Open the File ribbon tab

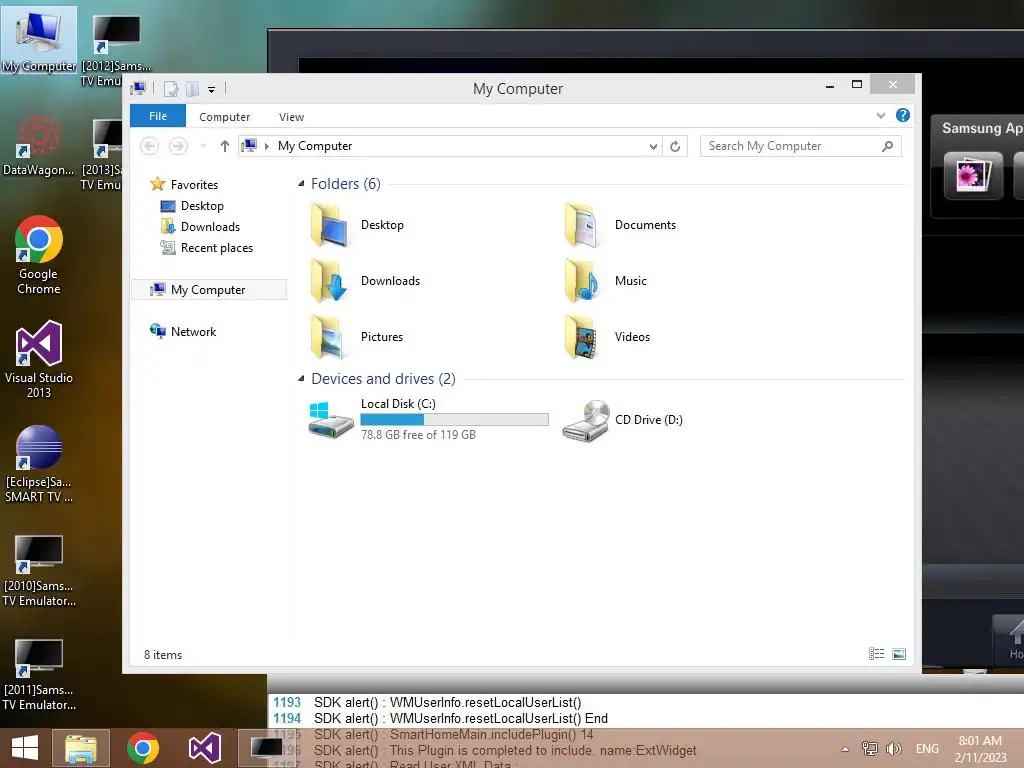click(x=158, y=116)
